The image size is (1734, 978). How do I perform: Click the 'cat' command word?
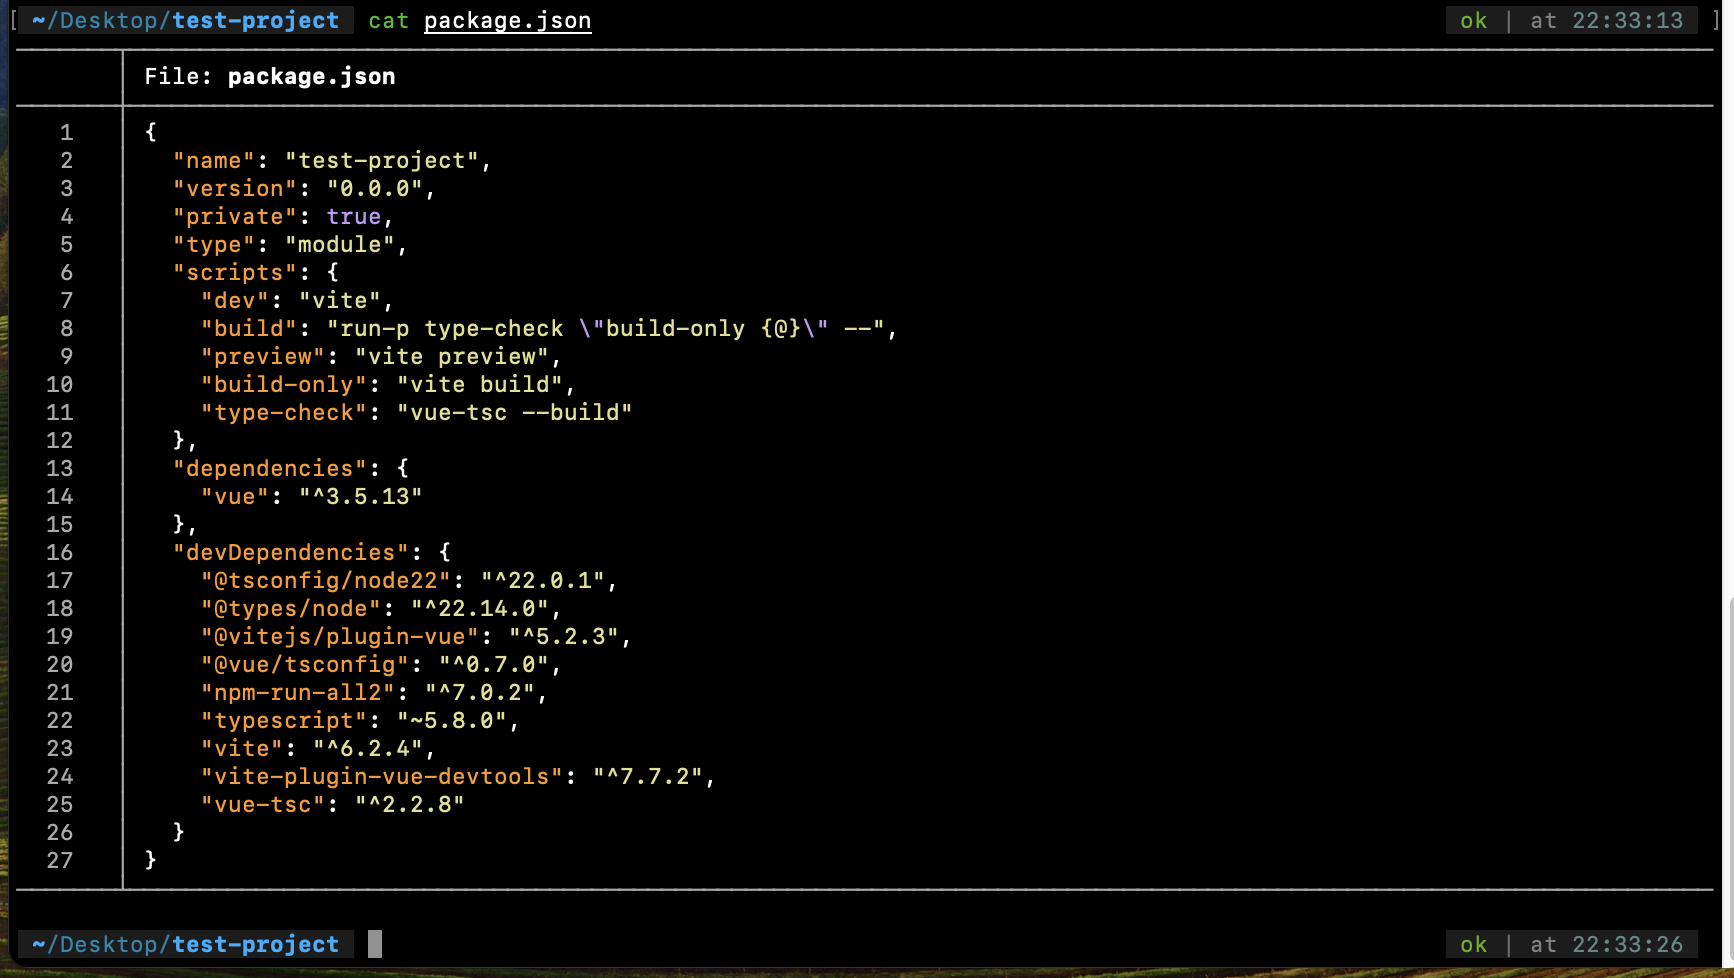[x=389, y=21]
